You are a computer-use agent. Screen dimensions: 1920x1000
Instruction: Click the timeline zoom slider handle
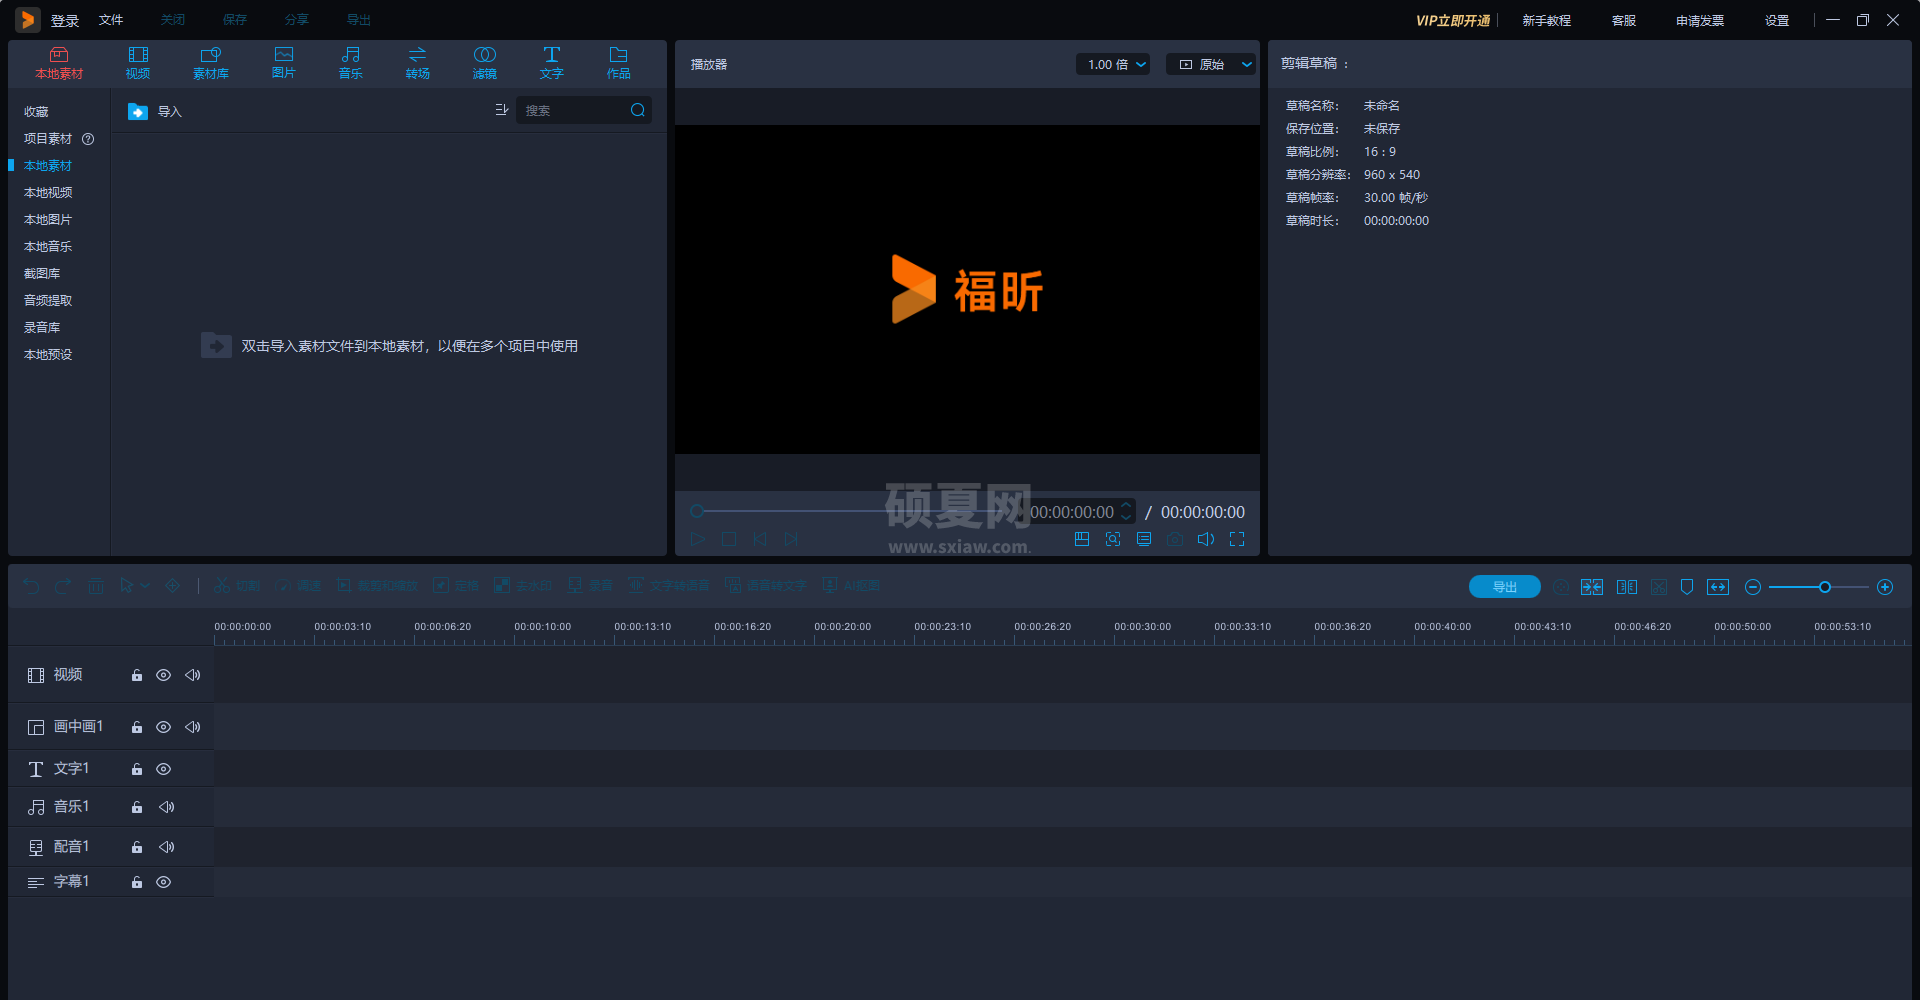point(1825,587)
